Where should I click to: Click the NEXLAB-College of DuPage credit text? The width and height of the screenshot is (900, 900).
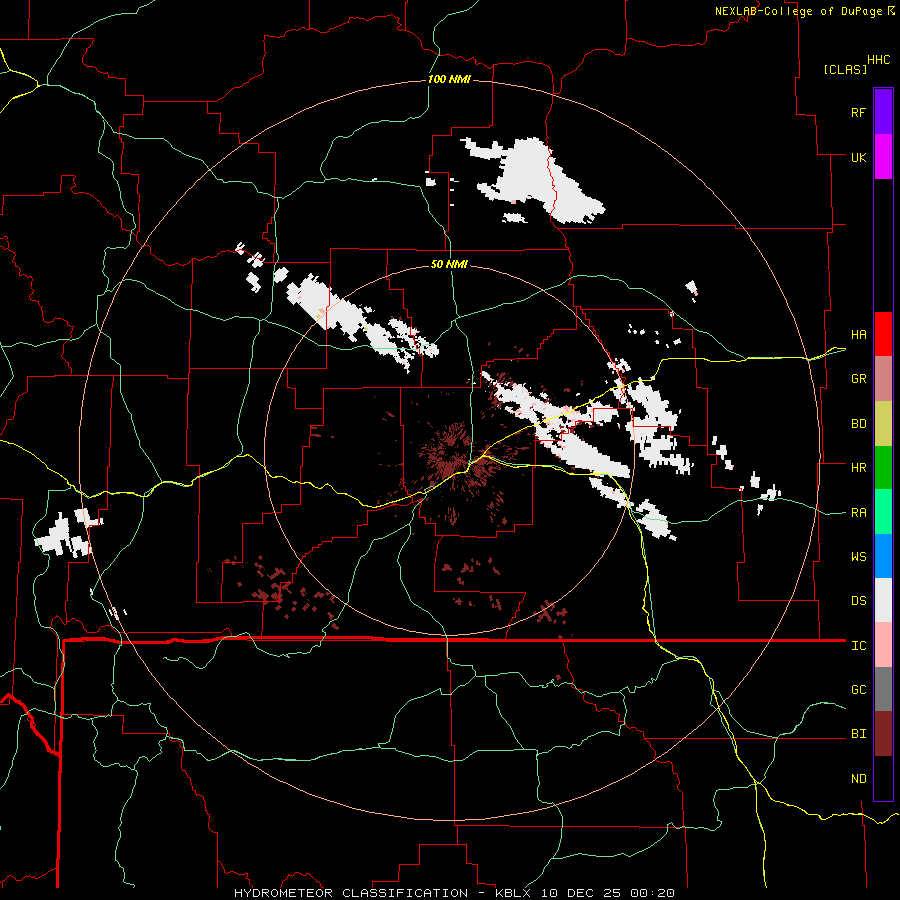(798, 11)
